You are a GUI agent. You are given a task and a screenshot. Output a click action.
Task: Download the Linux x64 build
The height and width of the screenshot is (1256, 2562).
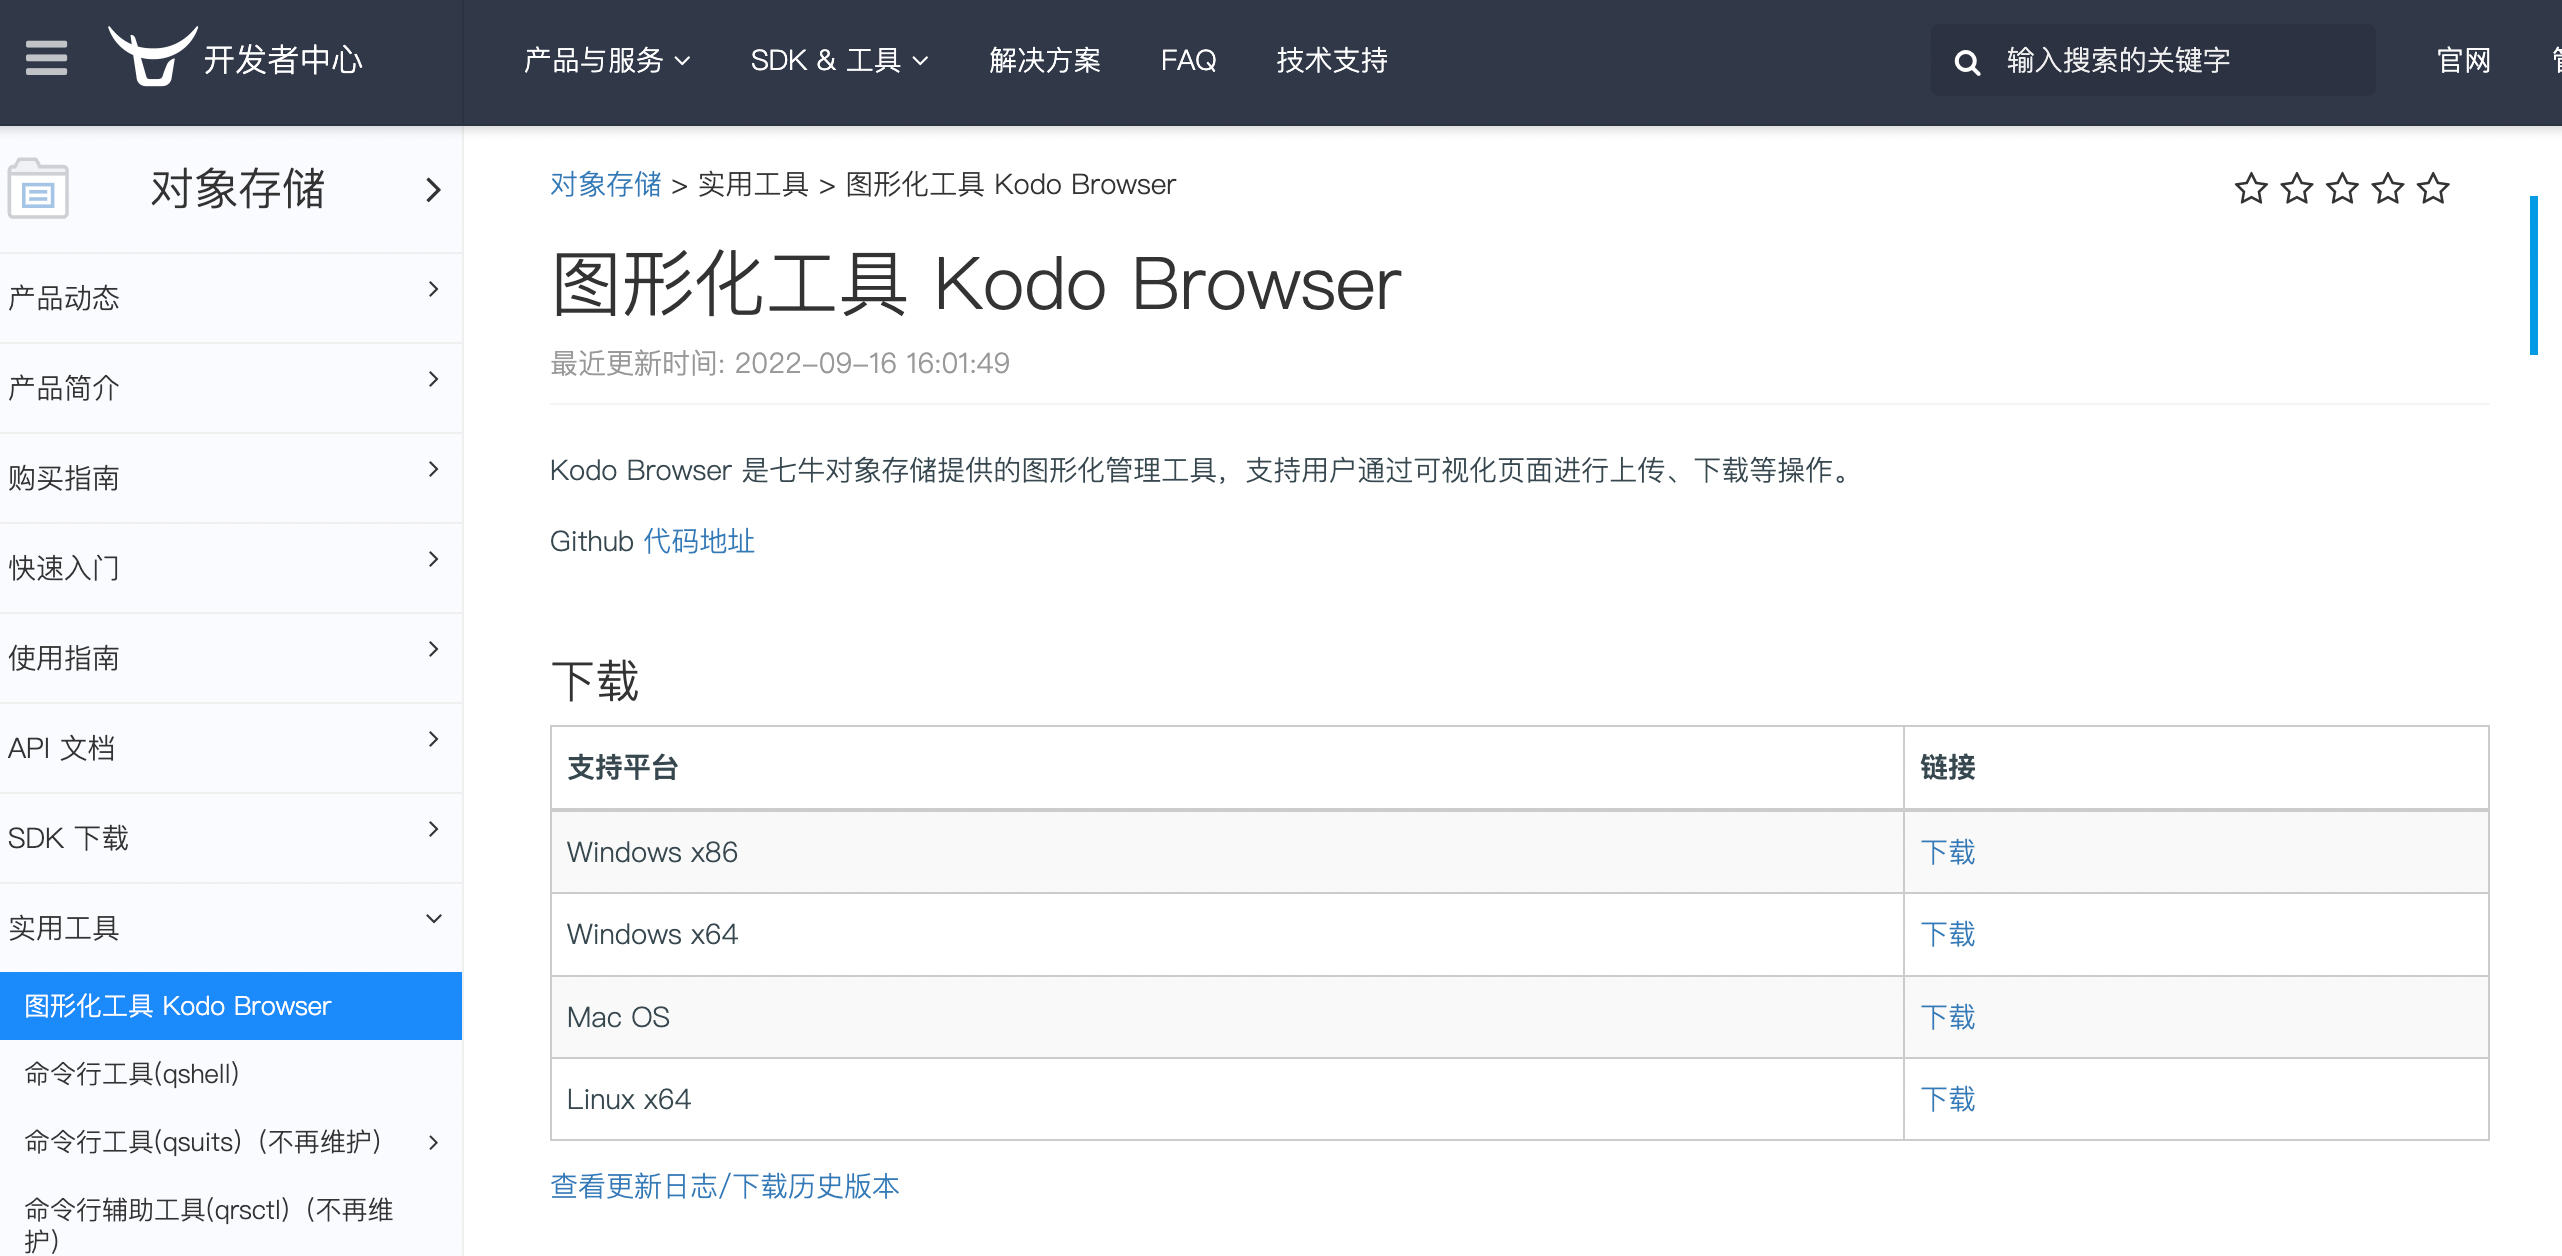(x=1948, y=1099)
